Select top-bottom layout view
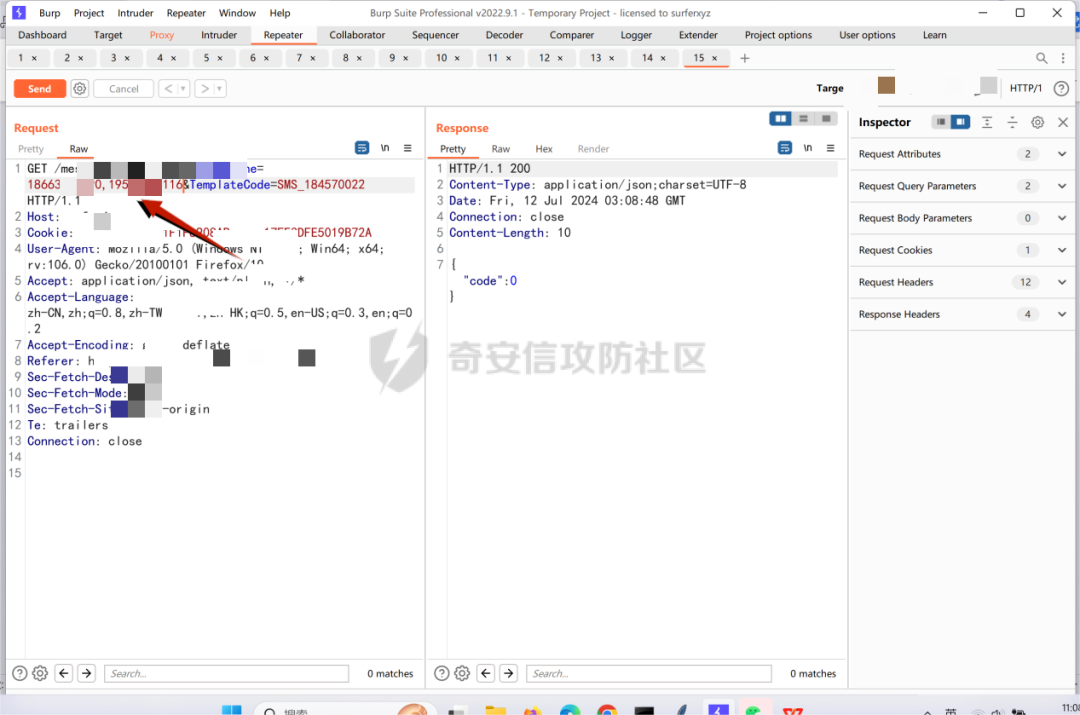Viewport: 1080px width, 715px height. [x=803, y=118]
